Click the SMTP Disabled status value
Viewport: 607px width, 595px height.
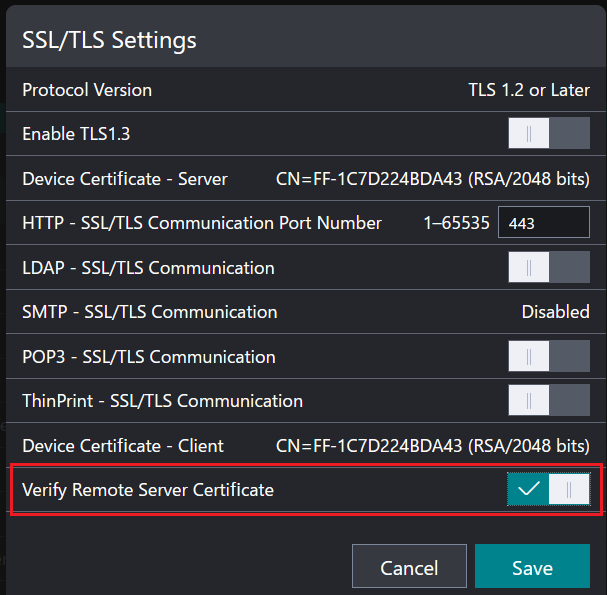tap(555, 312)
